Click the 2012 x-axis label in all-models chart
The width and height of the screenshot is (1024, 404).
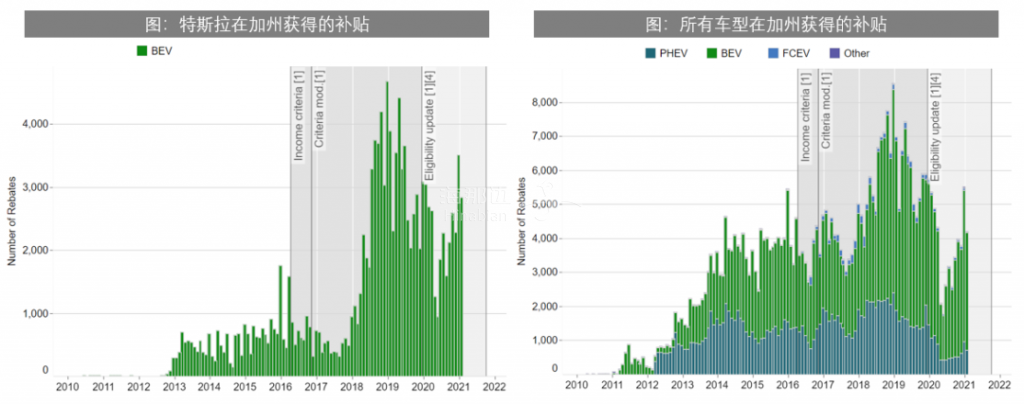(x=647, y=387)
